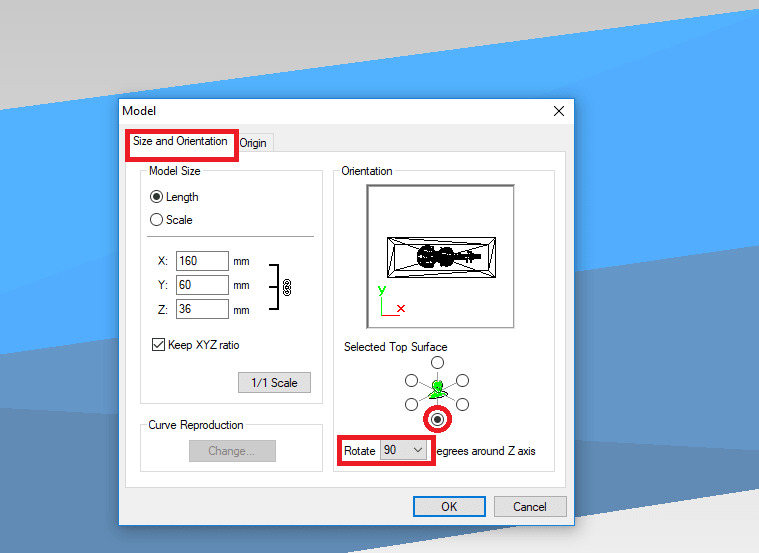Image resolution: width=759 pixels, height=553 pixels.
Task: Select the Scale radio button
Action: click(156, 219)
